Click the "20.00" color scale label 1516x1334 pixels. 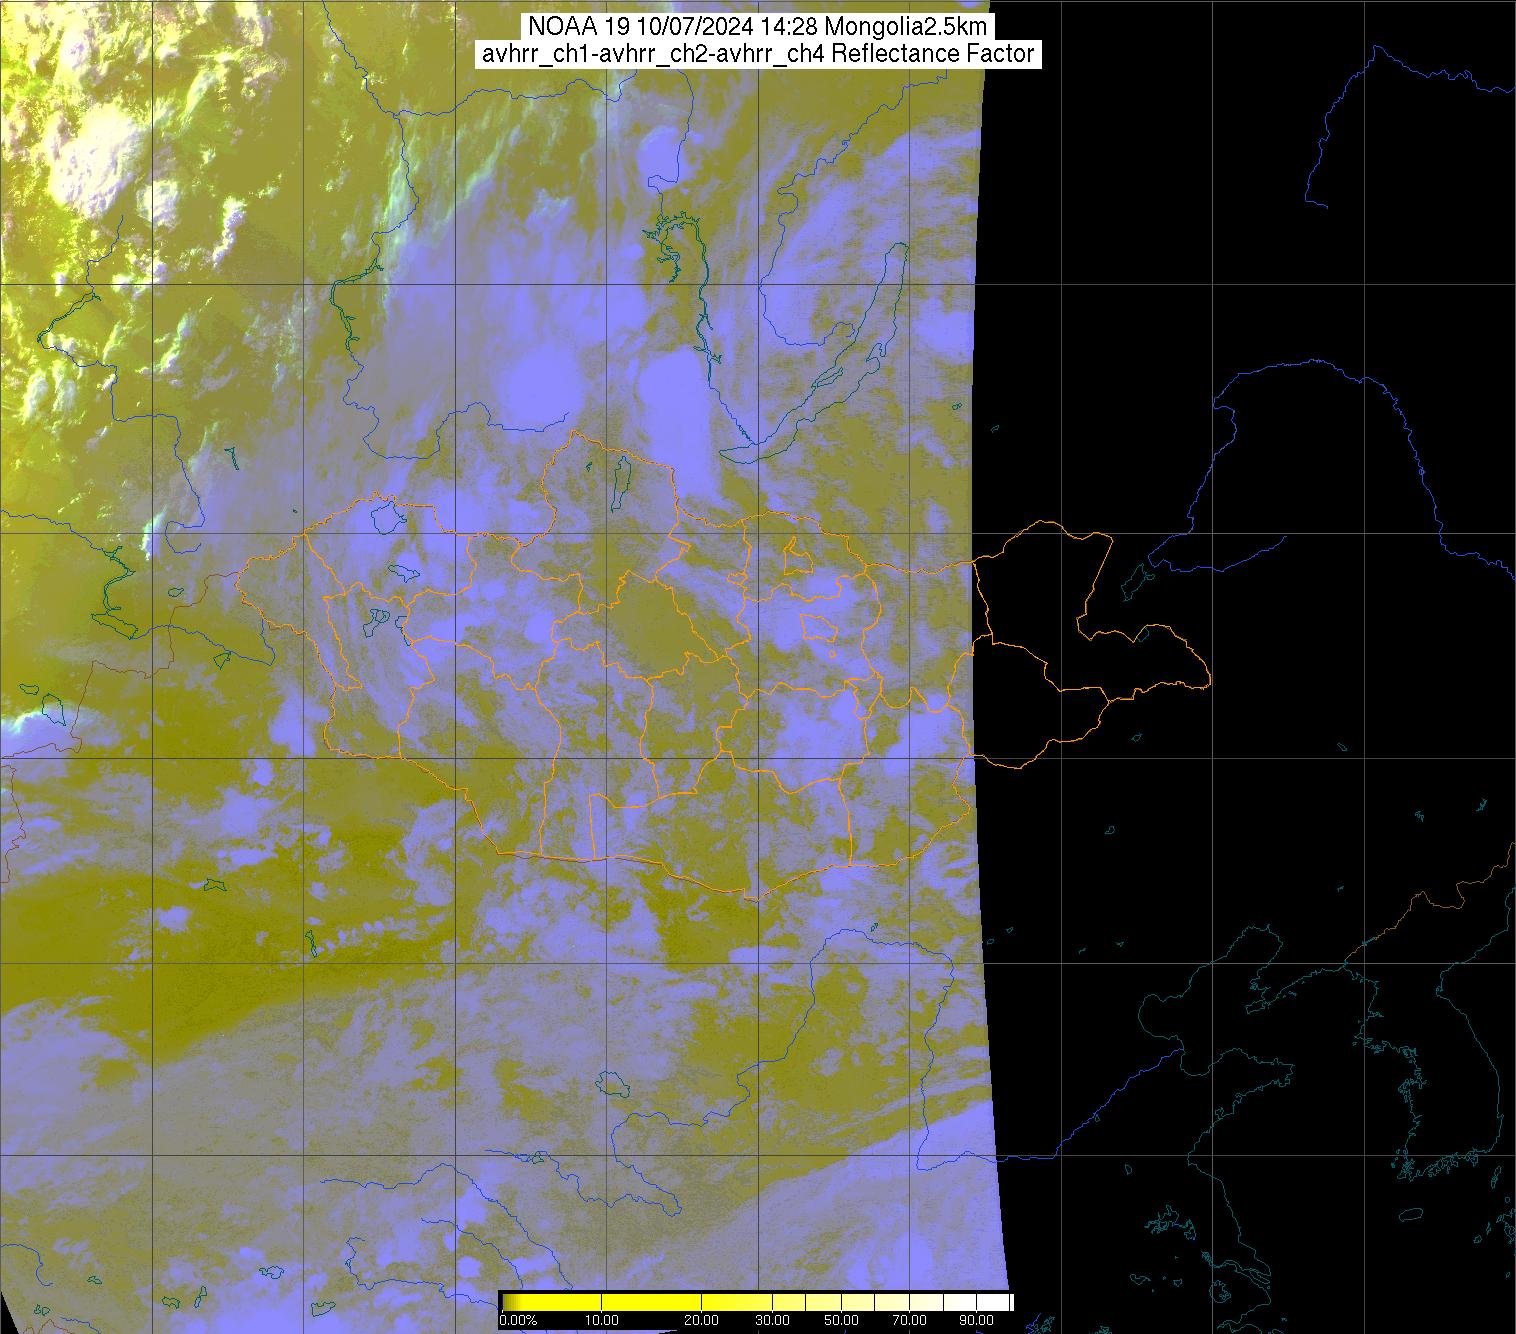click(702, 1320)
